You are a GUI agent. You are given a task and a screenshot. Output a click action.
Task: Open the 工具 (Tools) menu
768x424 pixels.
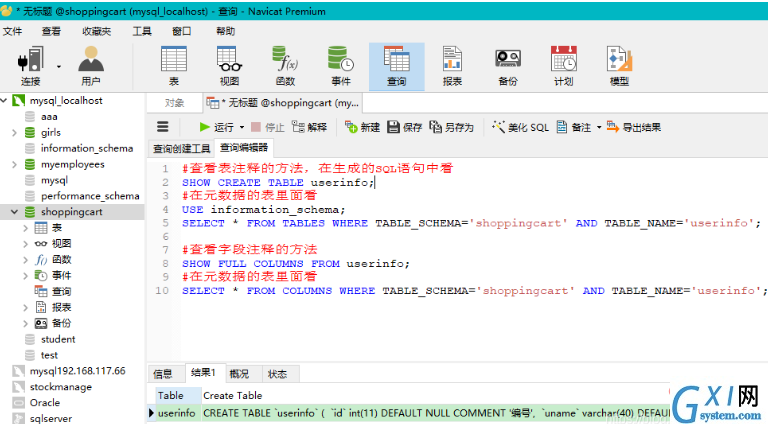[x=142, y=31]
